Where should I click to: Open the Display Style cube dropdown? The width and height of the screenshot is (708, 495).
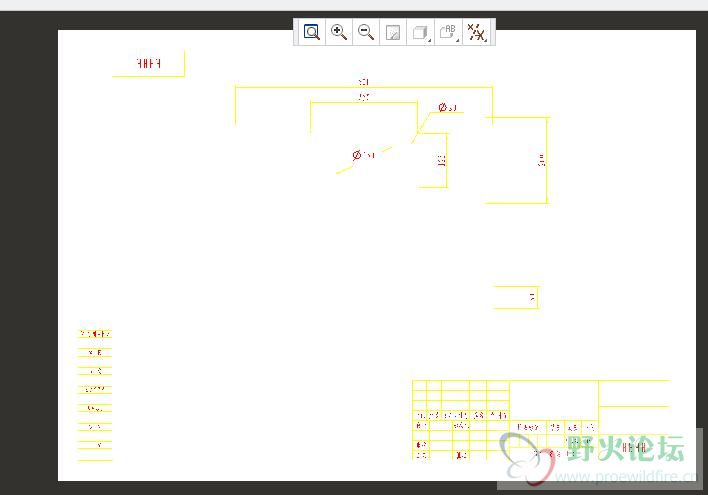(421, 32)
